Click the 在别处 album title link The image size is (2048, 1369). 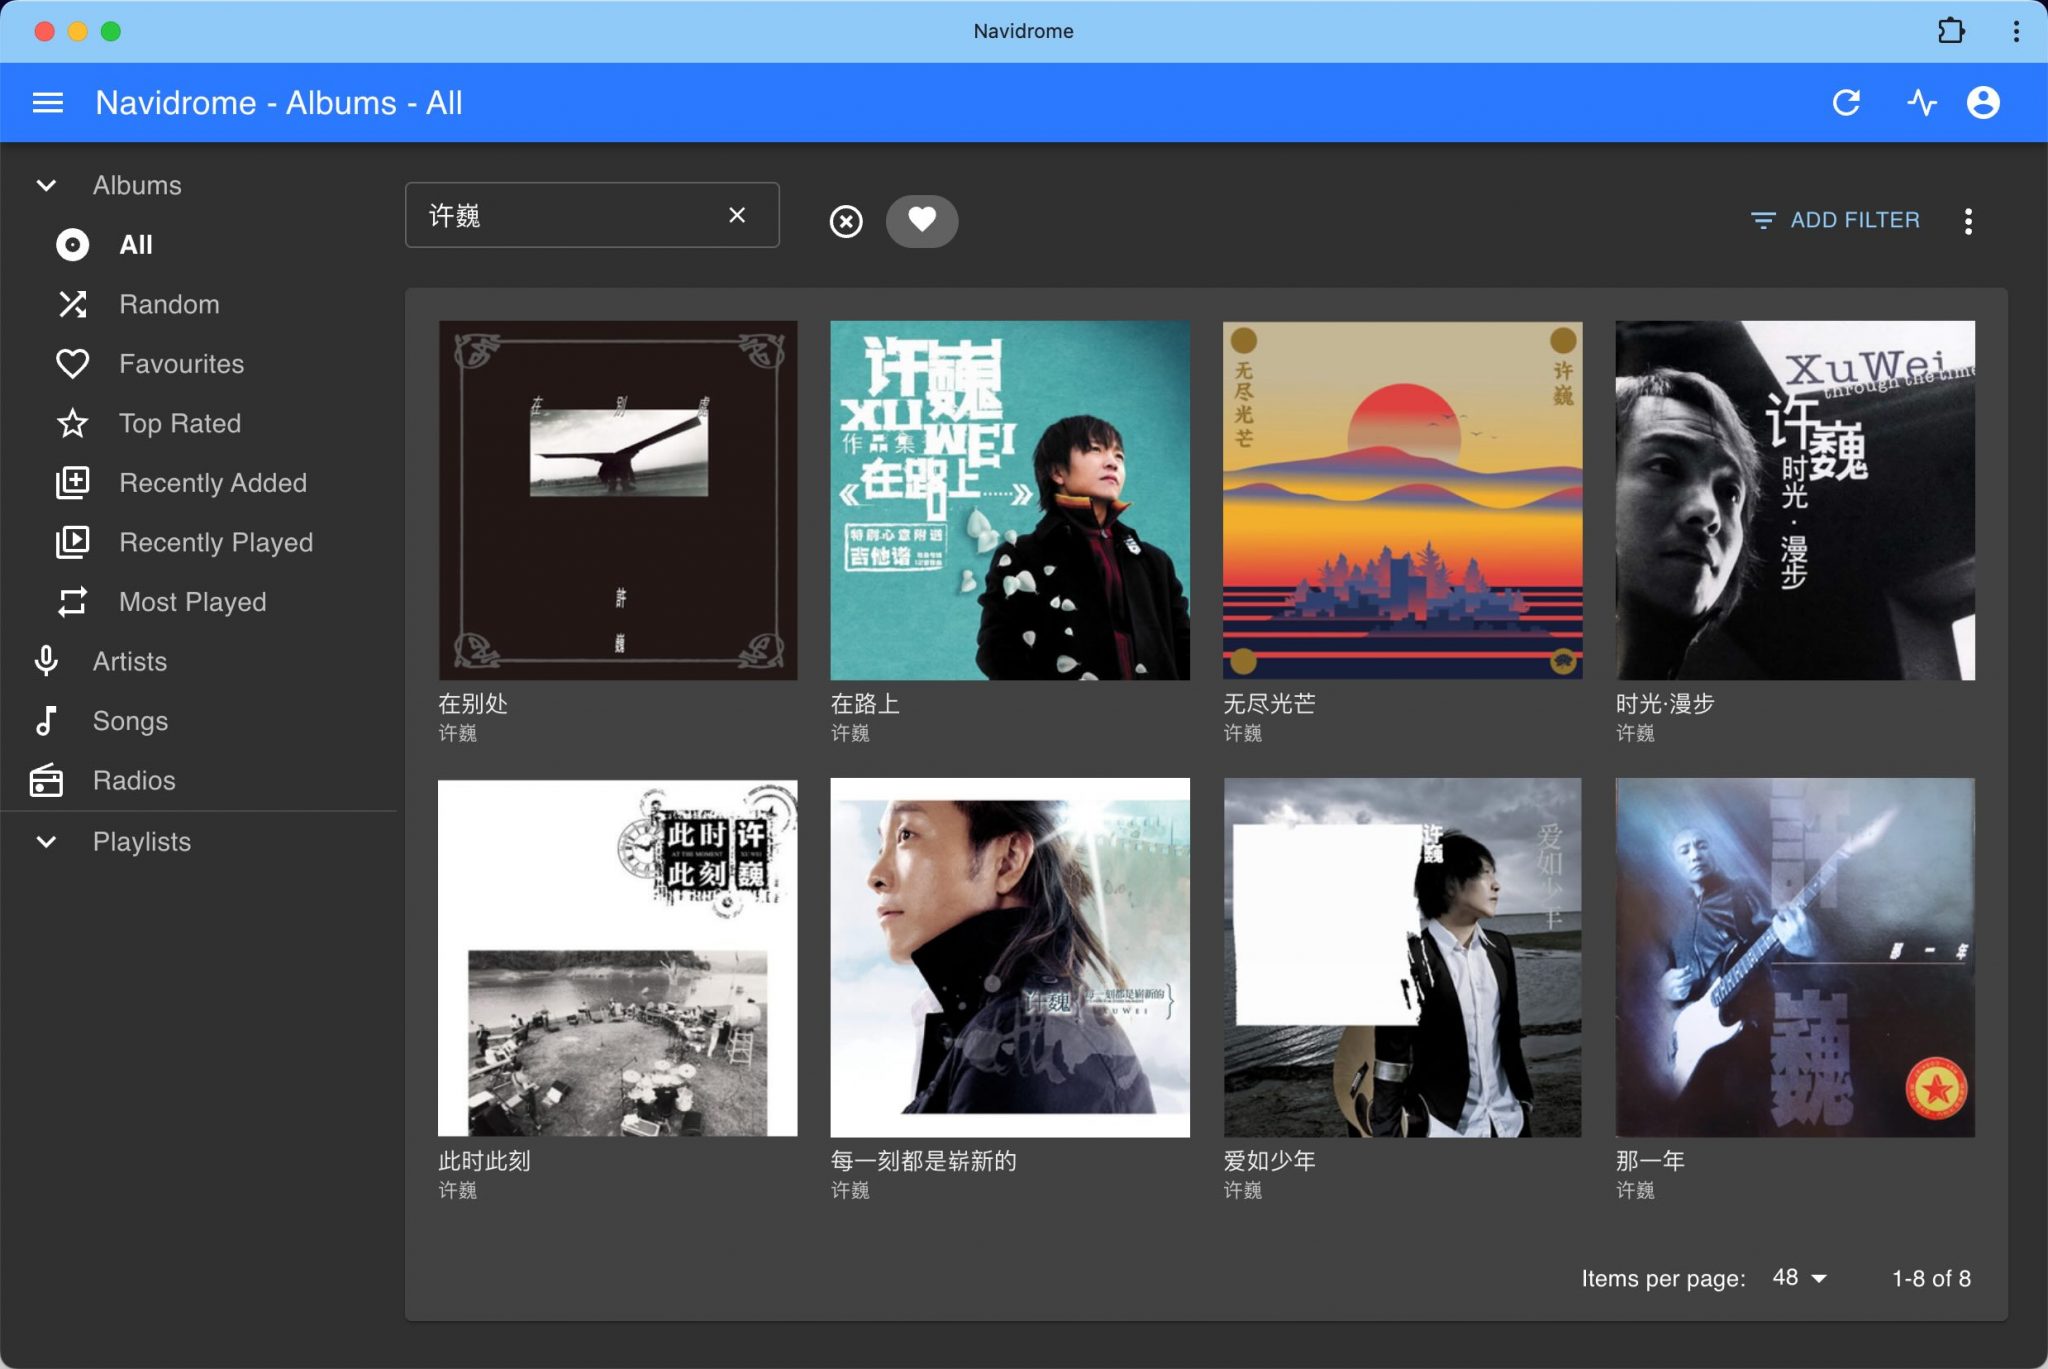click(473, 704)
